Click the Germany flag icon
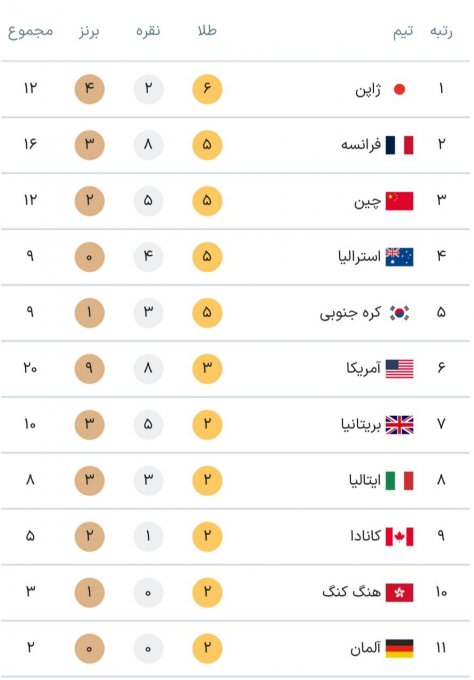The width and height of the screenshot is (474, 680). pos(399,648)
